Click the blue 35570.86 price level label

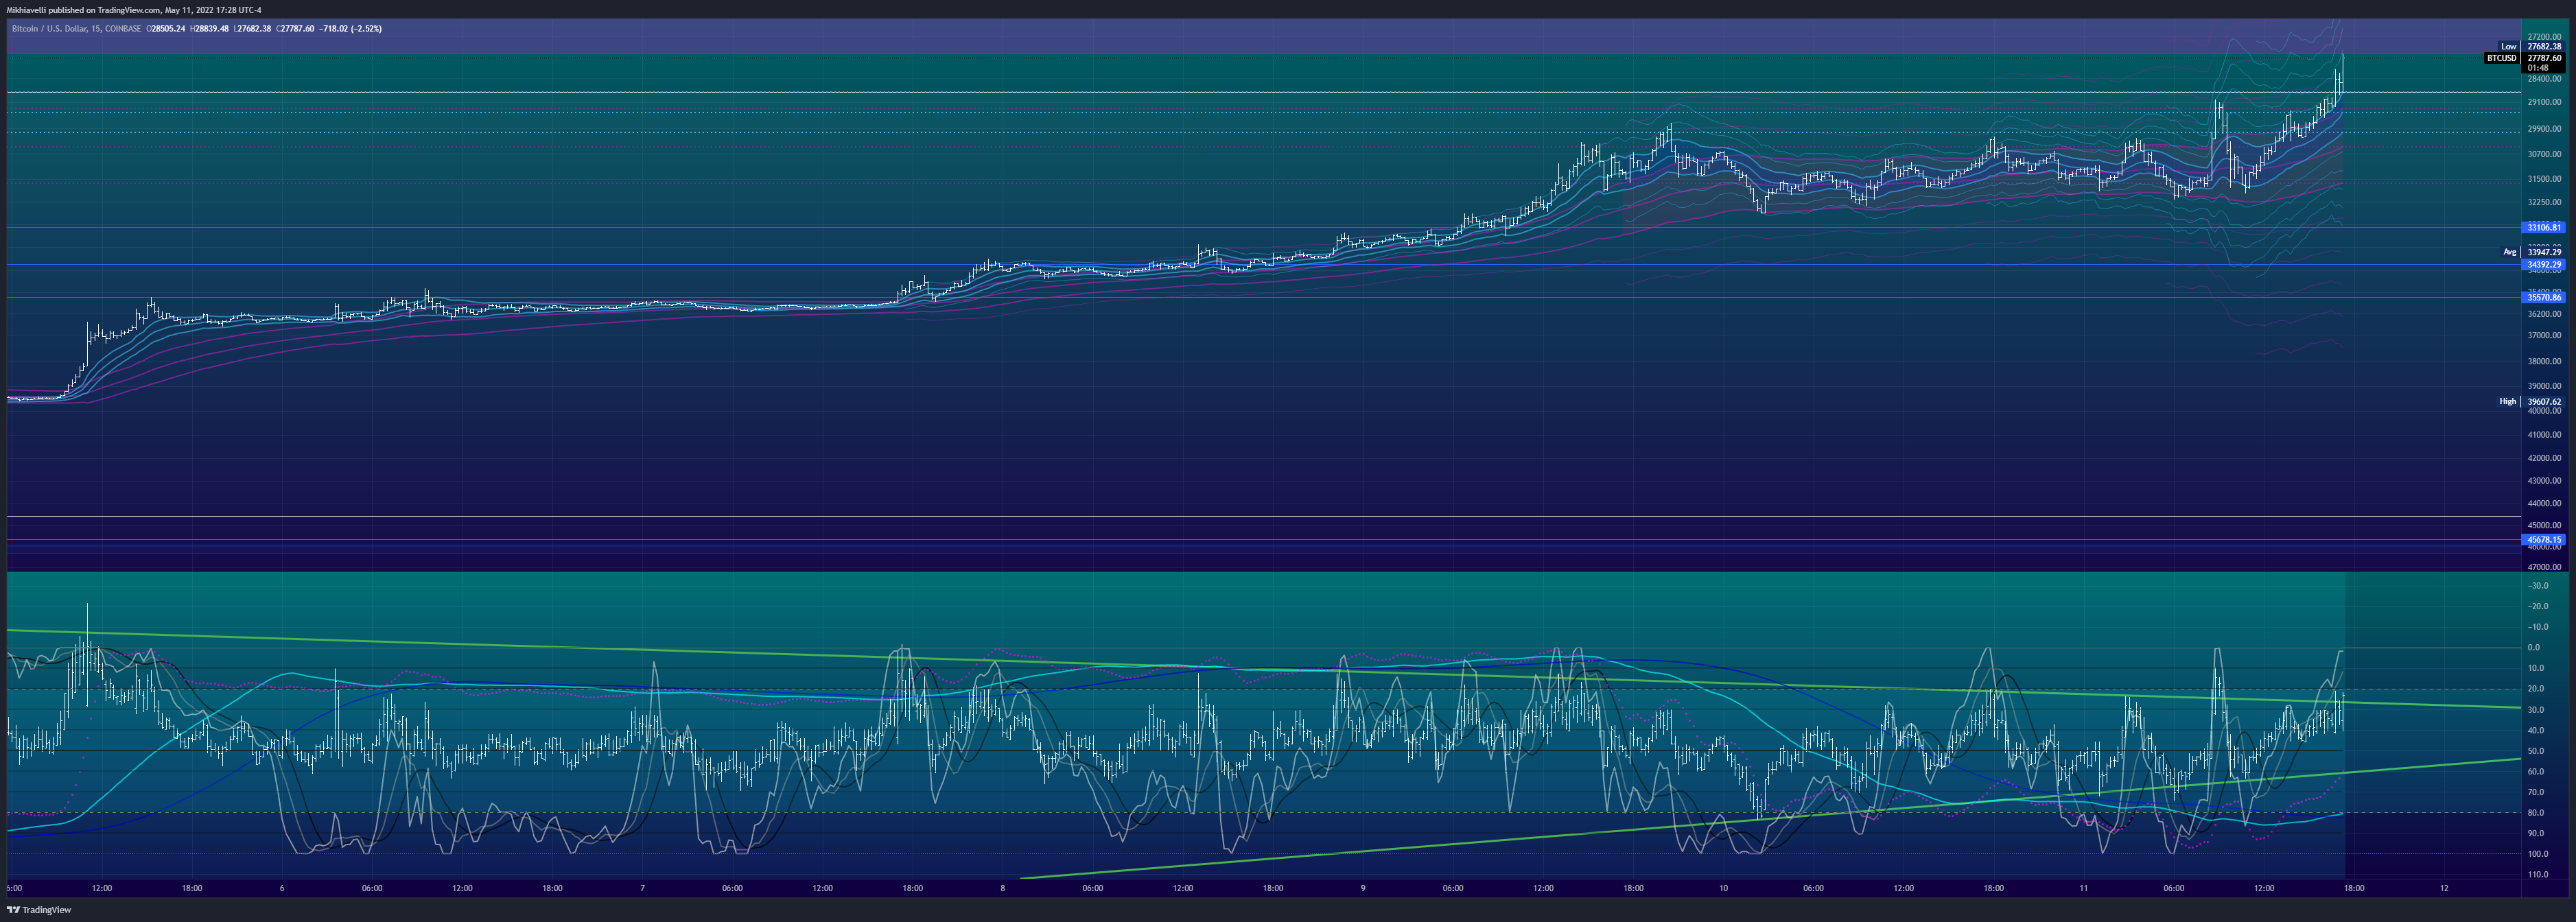point(2544,298)
